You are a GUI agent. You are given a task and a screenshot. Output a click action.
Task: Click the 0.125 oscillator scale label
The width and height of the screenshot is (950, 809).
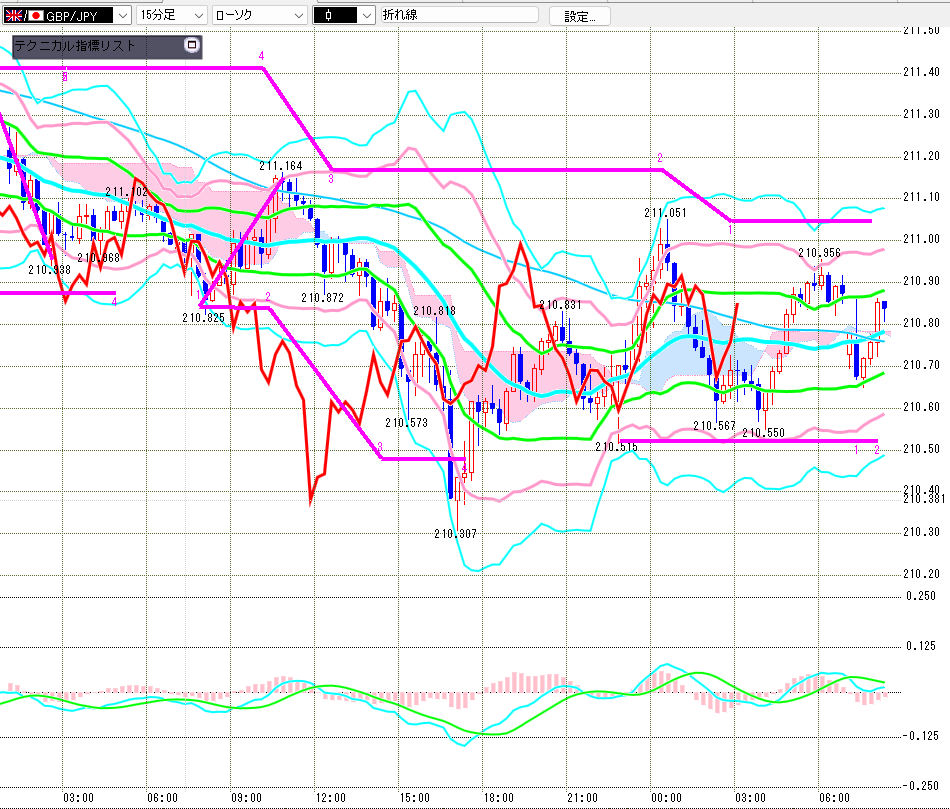[921, 646]
